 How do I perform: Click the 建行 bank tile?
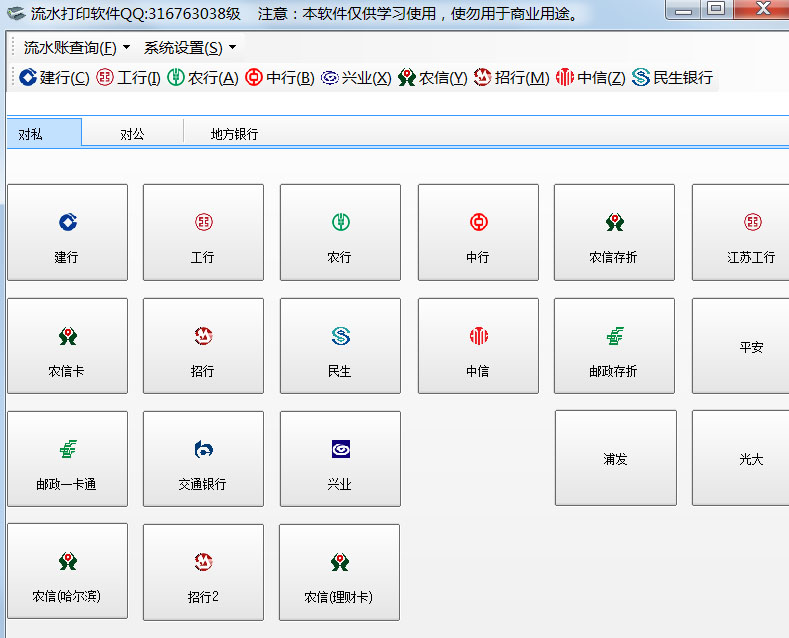click(x=67, y=232)
